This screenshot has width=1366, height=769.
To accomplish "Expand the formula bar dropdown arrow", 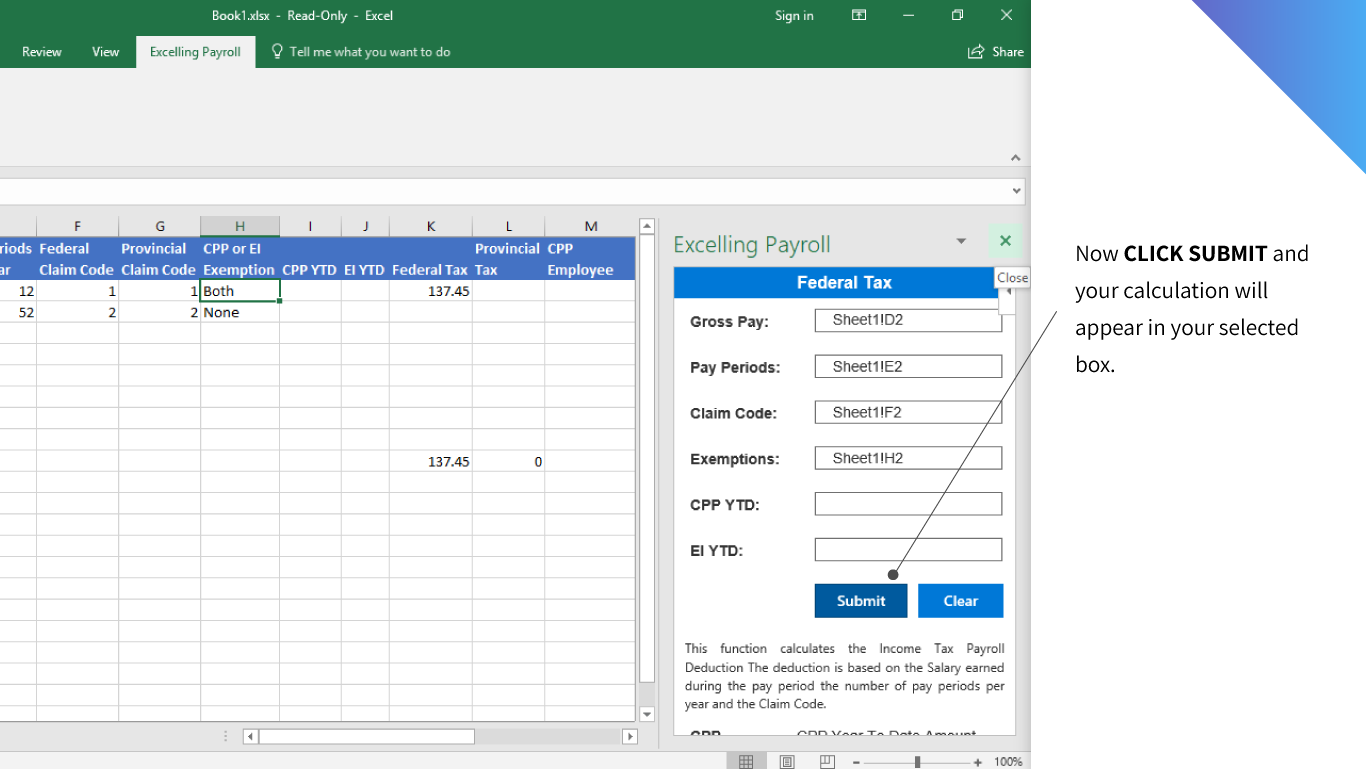I will (1016, 191).
